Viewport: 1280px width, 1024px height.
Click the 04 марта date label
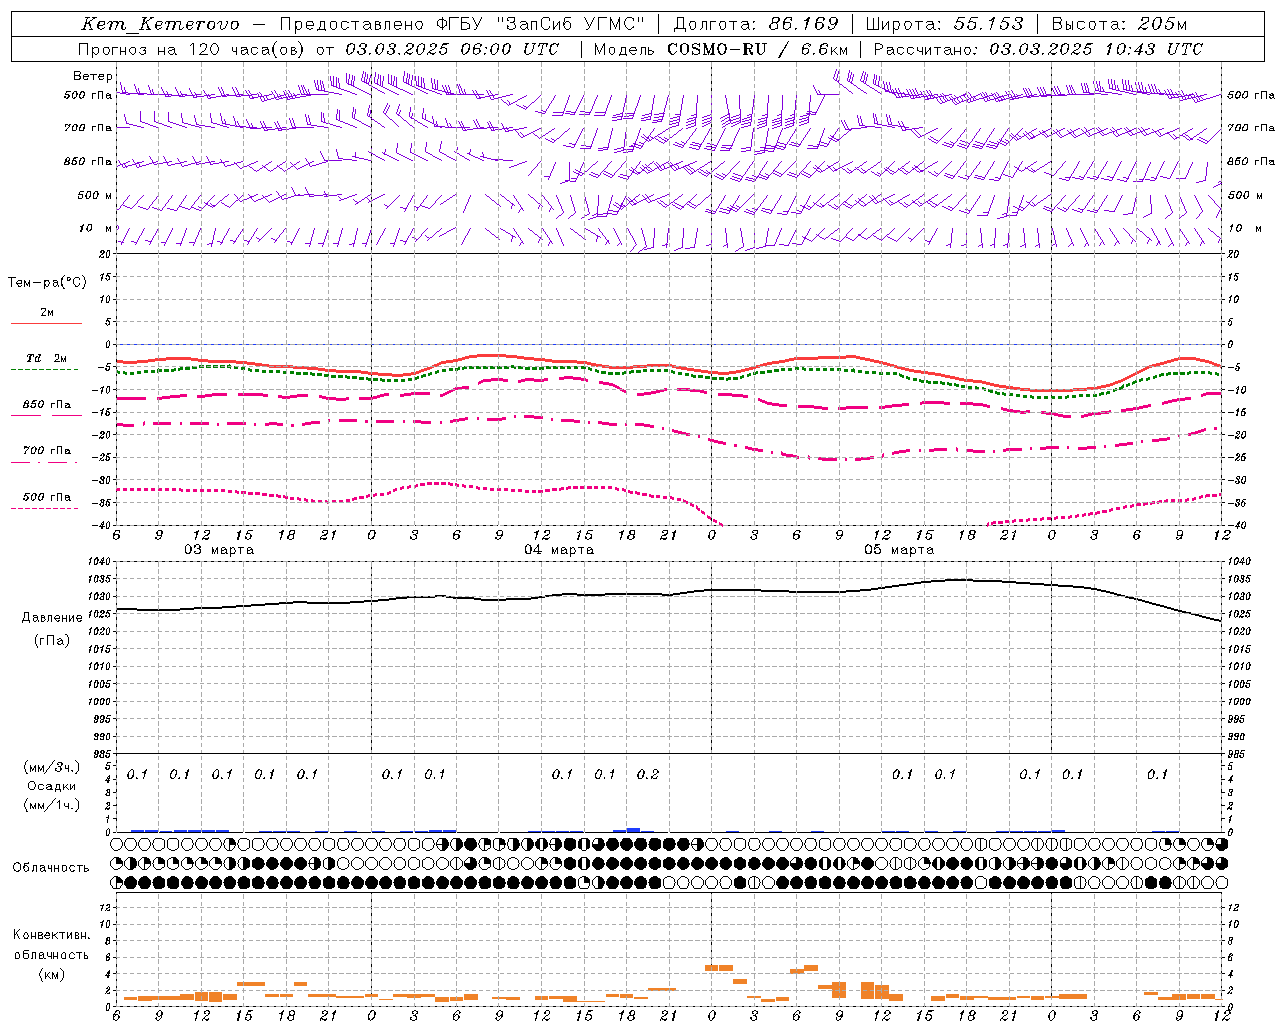(x=559, y=550)
